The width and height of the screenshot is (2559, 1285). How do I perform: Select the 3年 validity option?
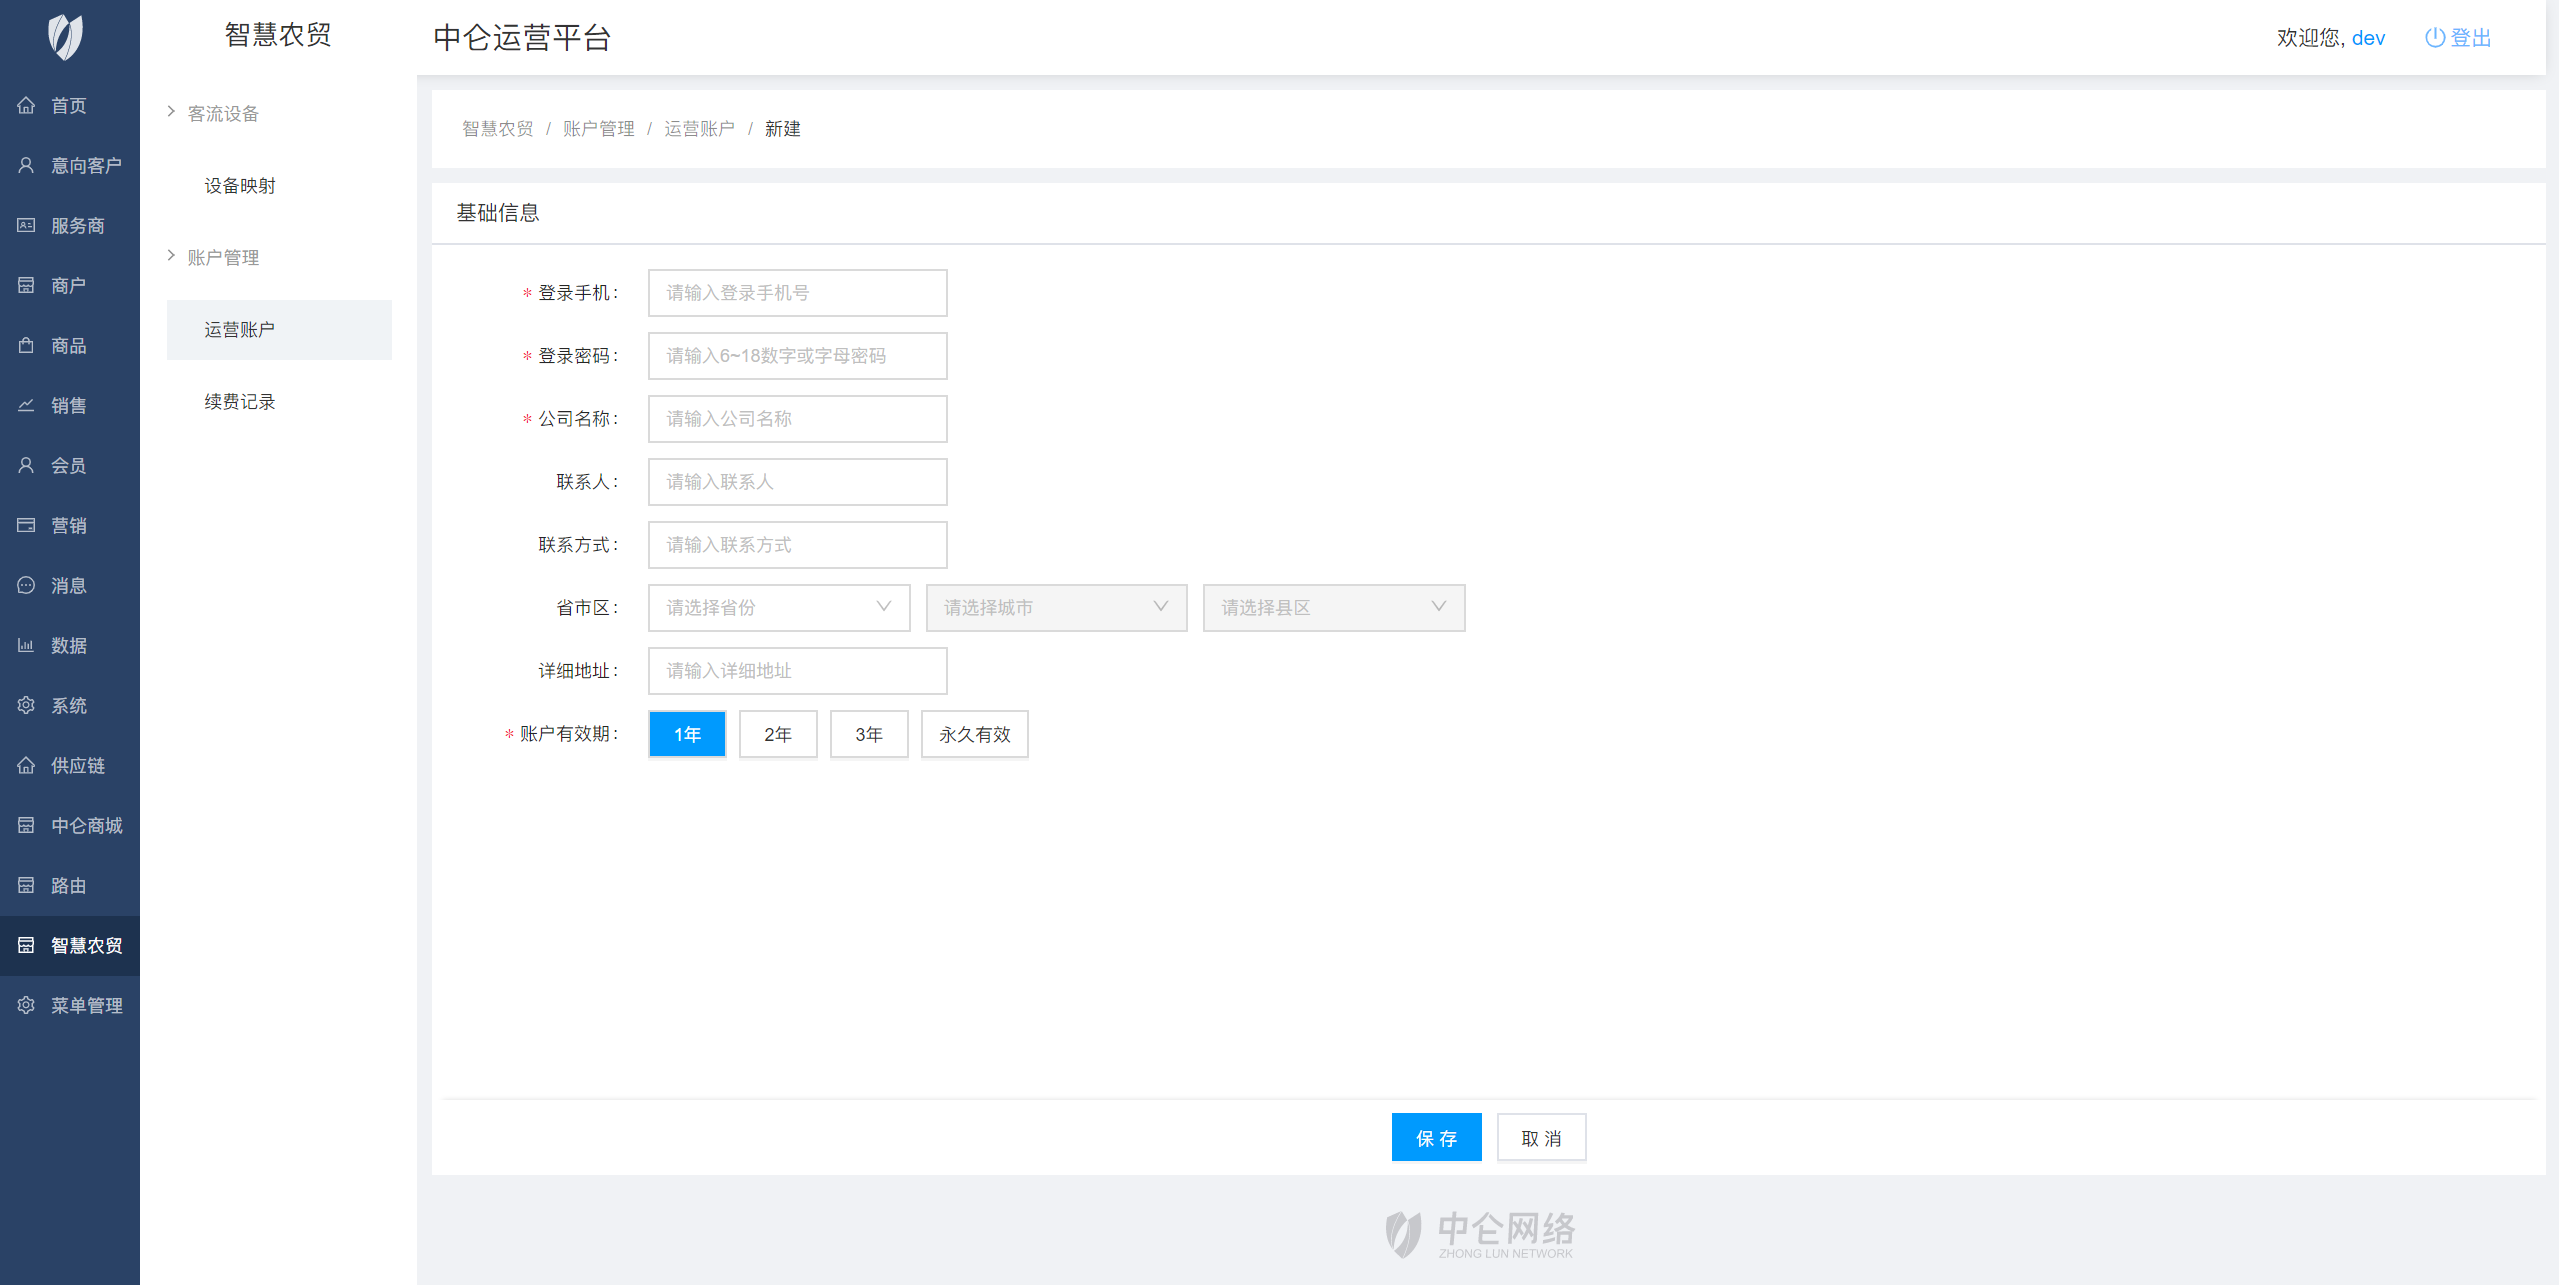(x=868, y=734)
